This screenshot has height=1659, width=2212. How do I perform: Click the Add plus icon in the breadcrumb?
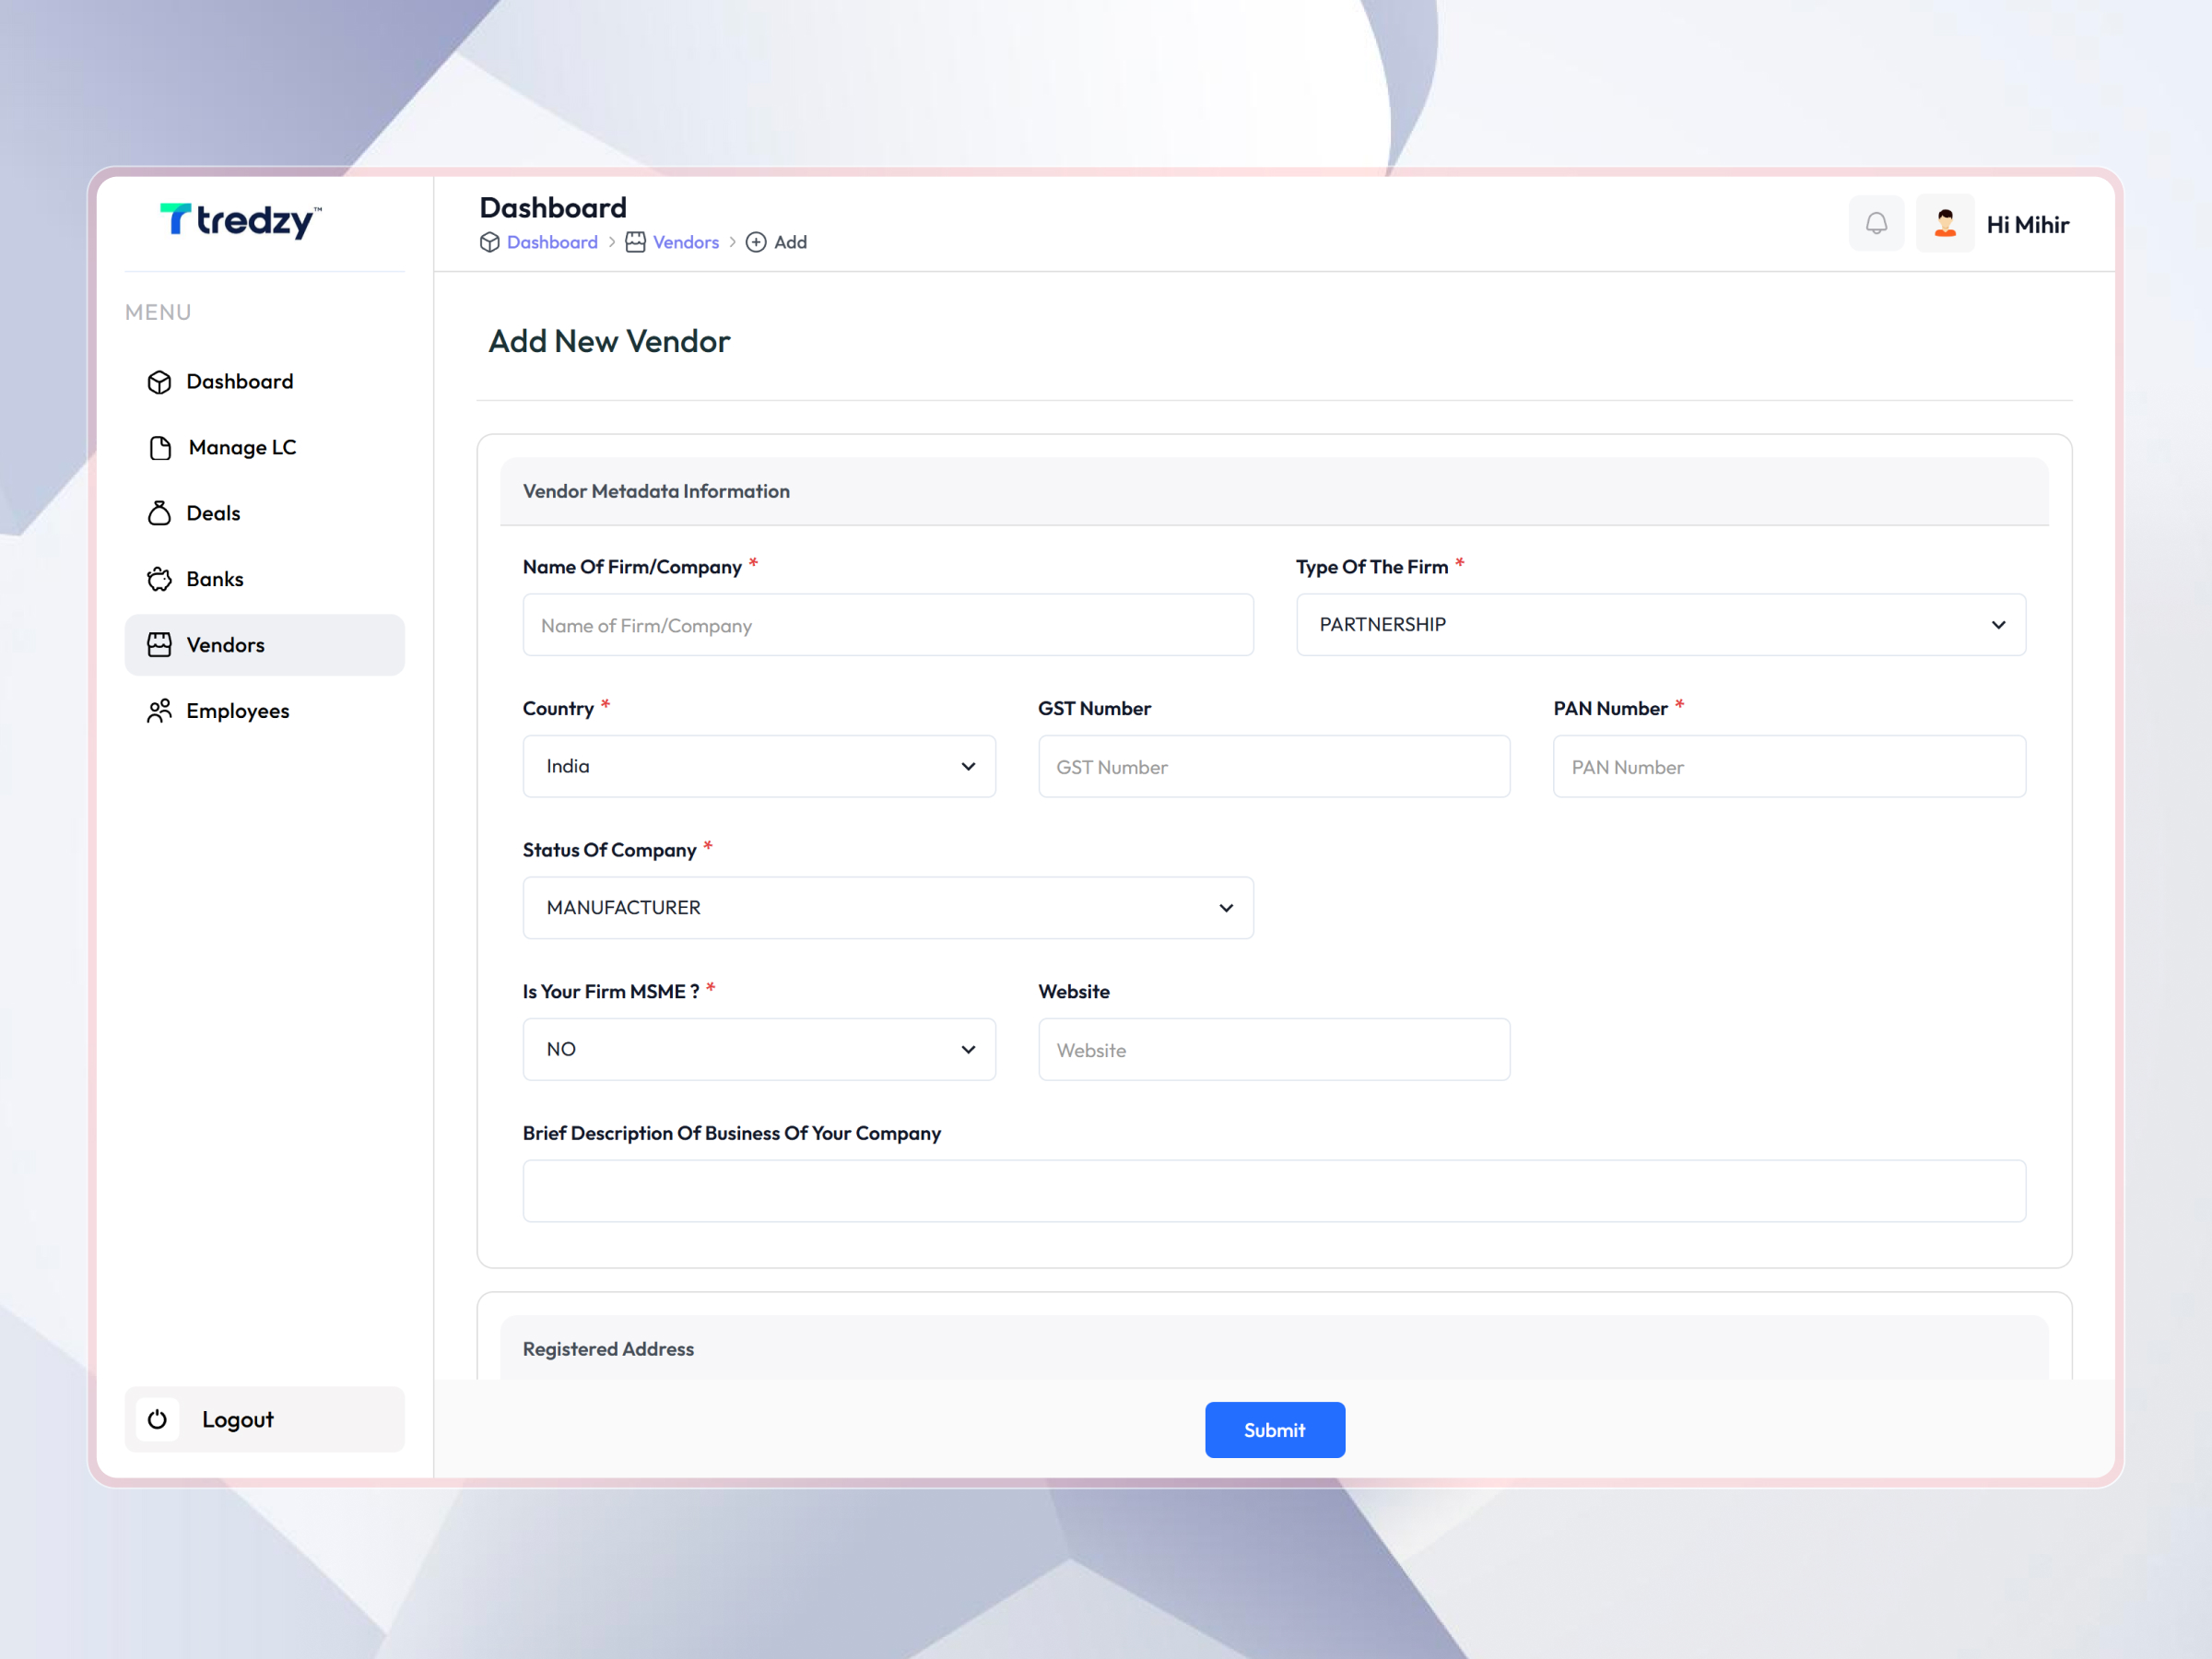756,242
